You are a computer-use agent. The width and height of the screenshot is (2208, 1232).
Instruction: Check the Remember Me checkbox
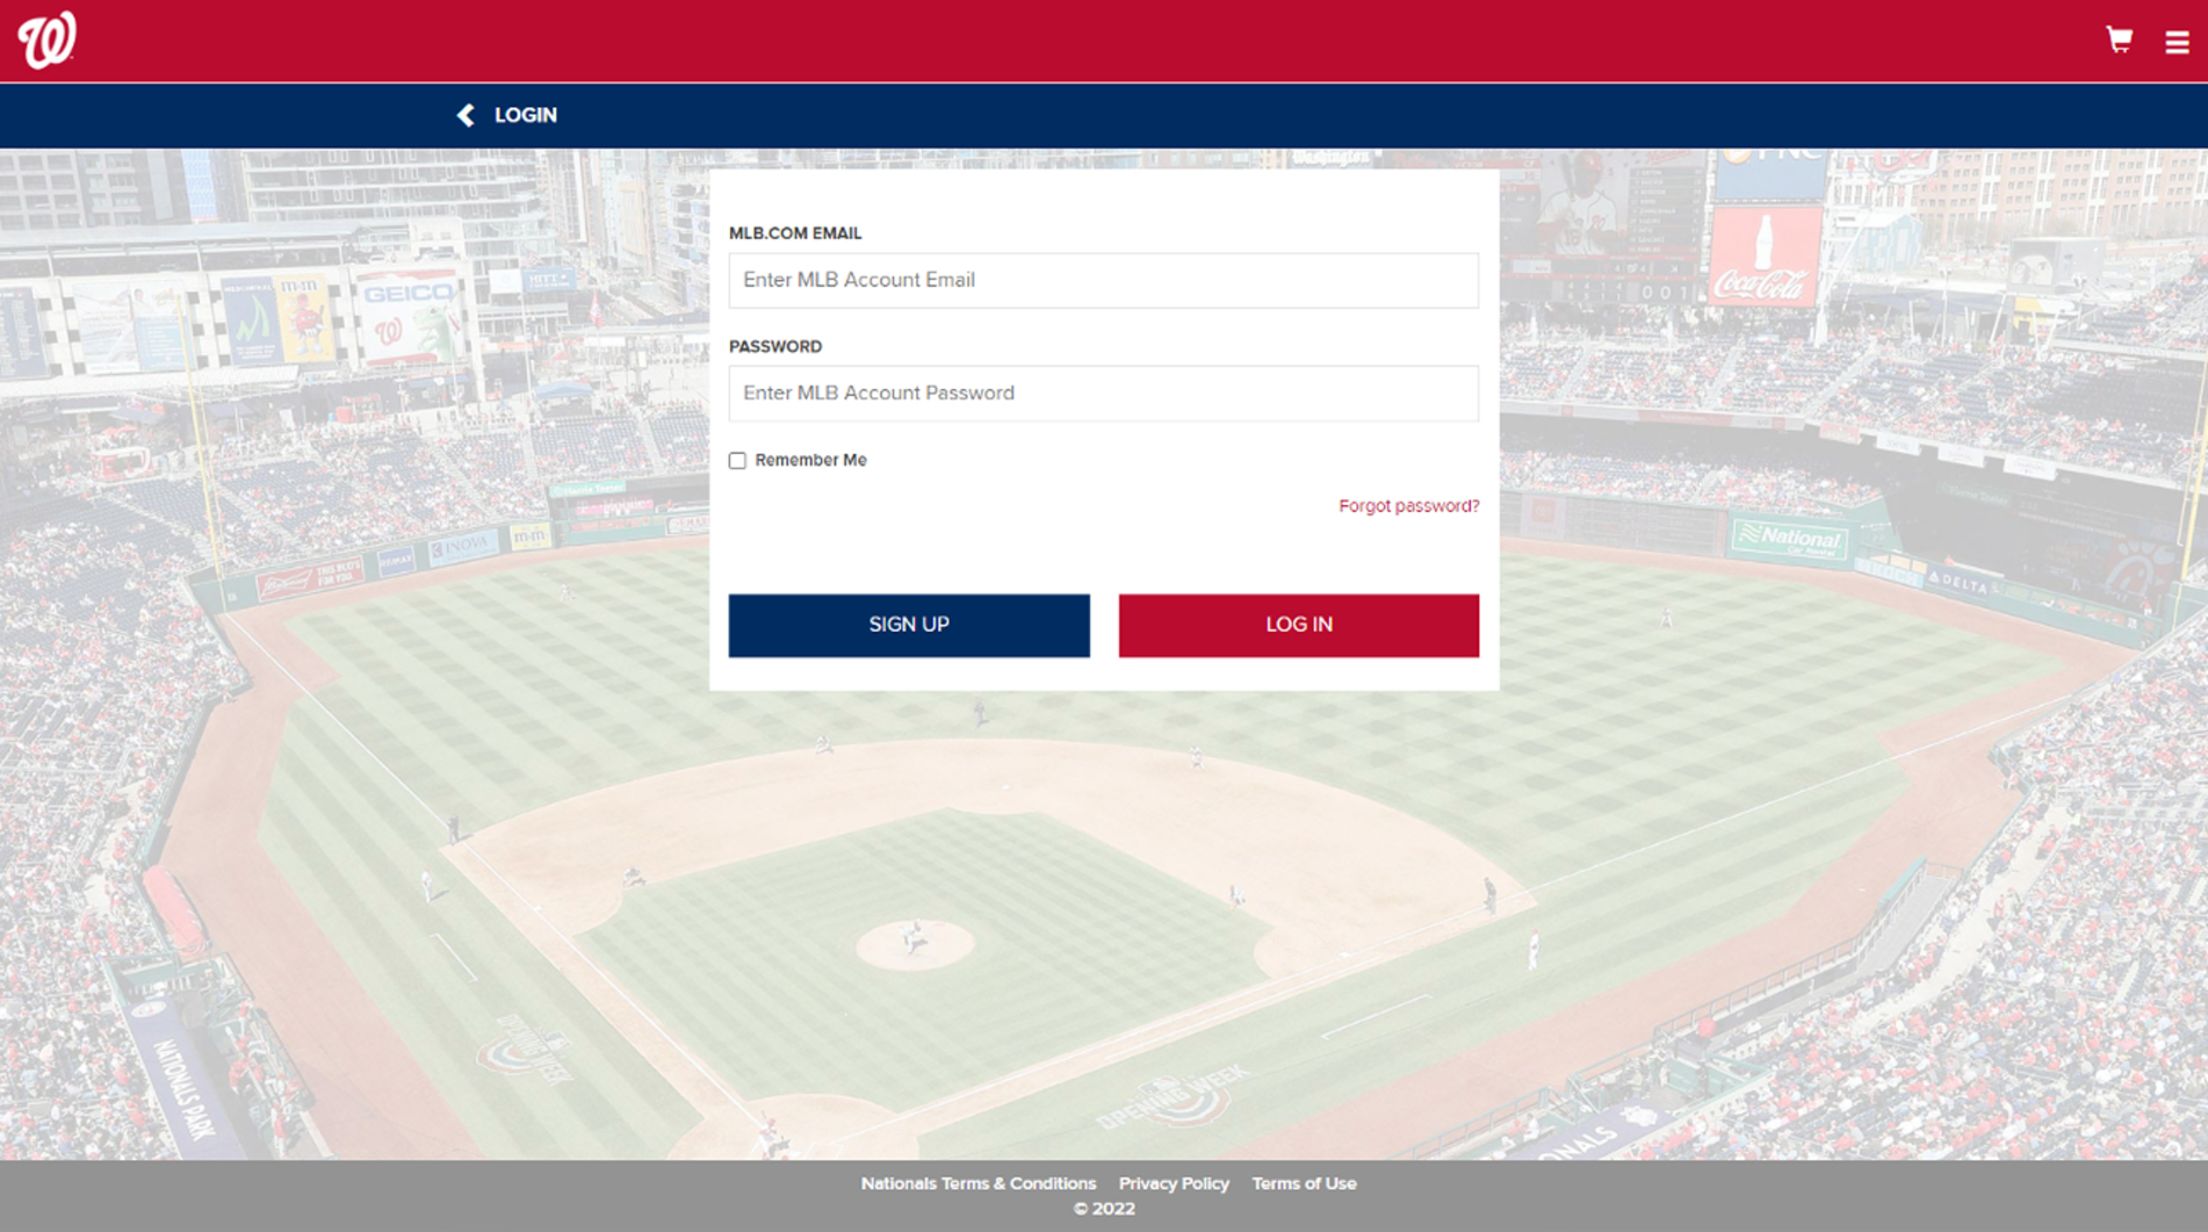pyautogui.click(x=738, y=460)
